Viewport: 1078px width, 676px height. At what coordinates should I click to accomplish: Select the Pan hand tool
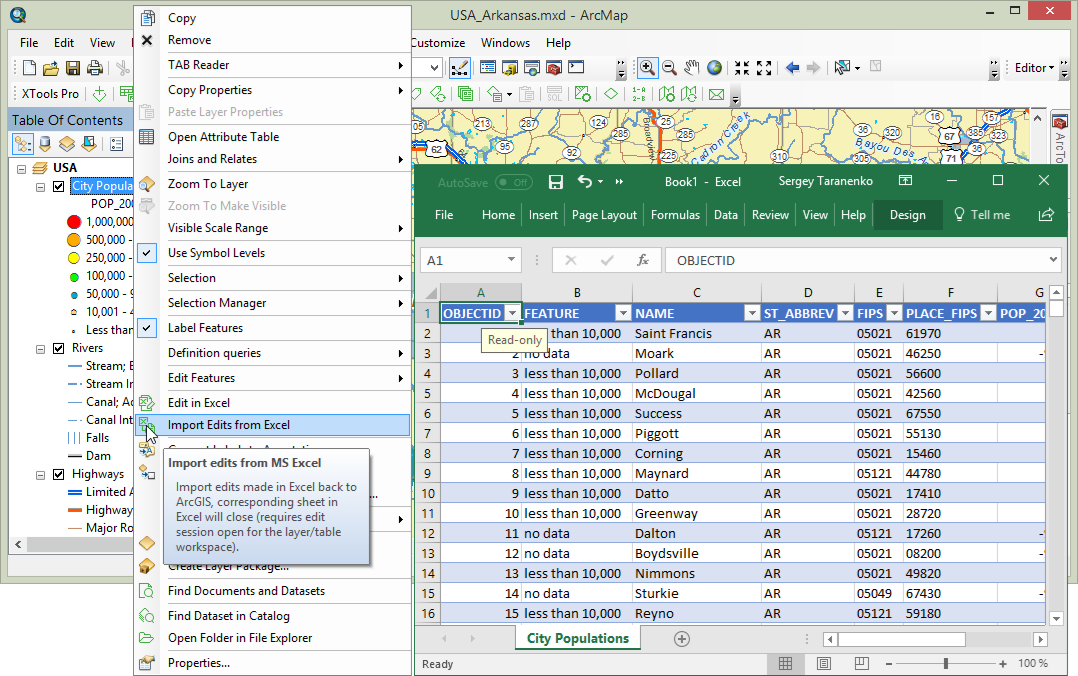pyautogui.click(x=692, y=67)
